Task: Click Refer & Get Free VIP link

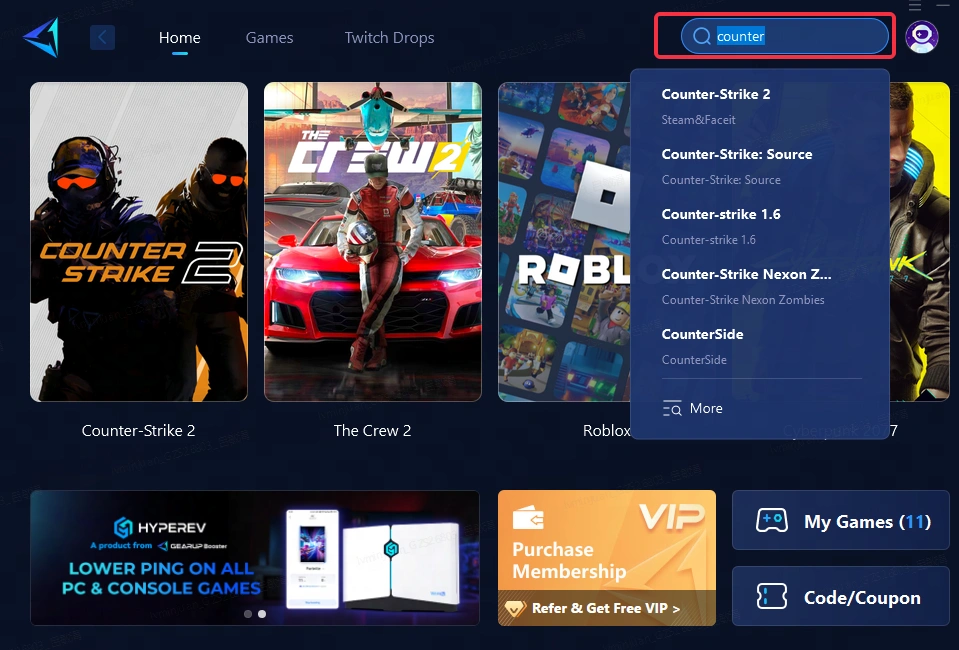Action: pyautogui.click(x=605, y=608)
